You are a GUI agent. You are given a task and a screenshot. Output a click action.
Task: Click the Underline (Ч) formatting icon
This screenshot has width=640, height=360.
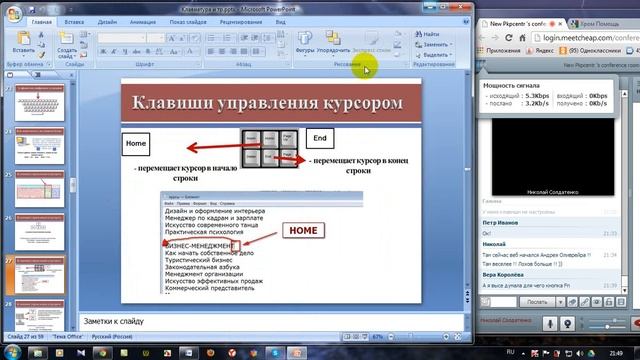tap(125, 52)
